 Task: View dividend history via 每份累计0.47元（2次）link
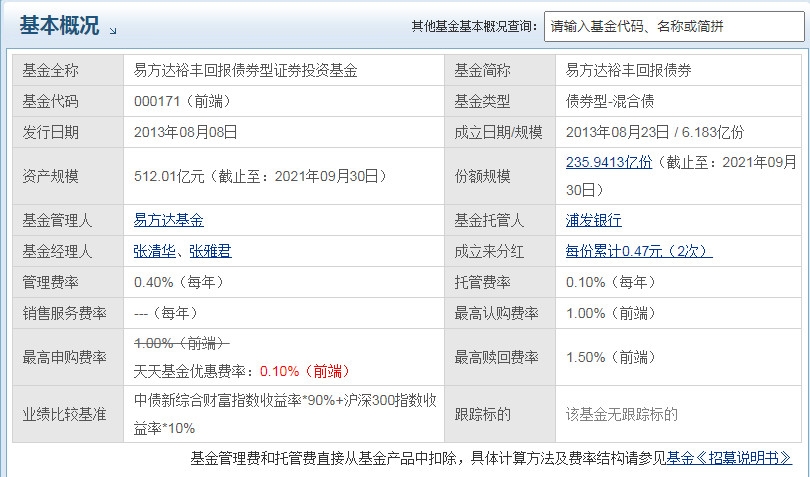[x=638, y=251]
